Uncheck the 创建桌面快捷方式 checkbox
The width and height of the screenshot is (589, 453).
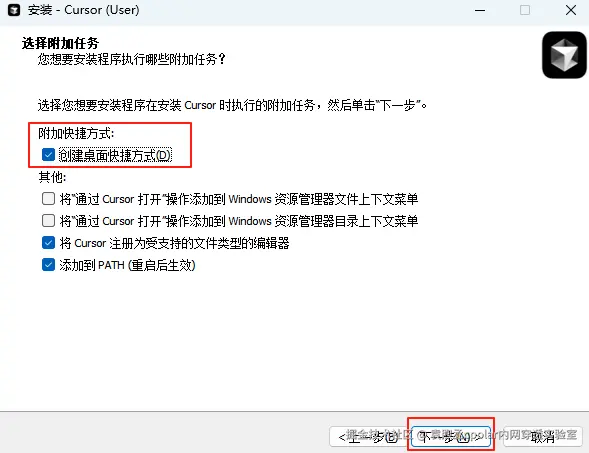pos(48,155)
